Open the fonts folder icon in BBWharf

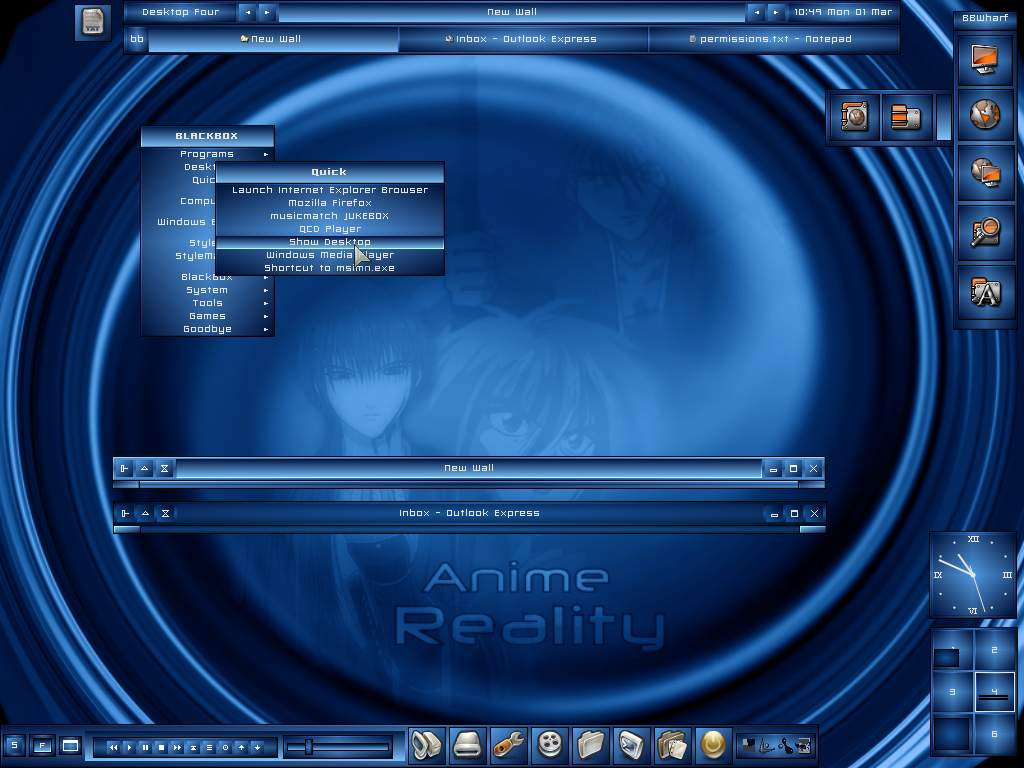[985, 291]
